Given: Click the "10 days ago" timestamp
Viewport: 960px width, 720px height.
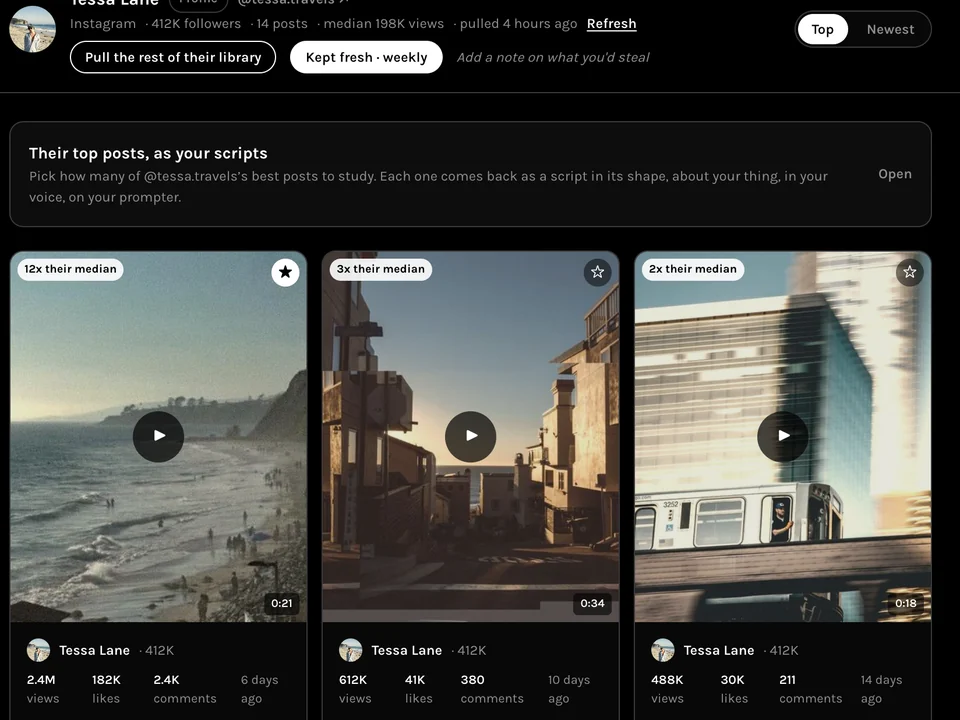Looking at the screenshot, I should pos(569,689).
